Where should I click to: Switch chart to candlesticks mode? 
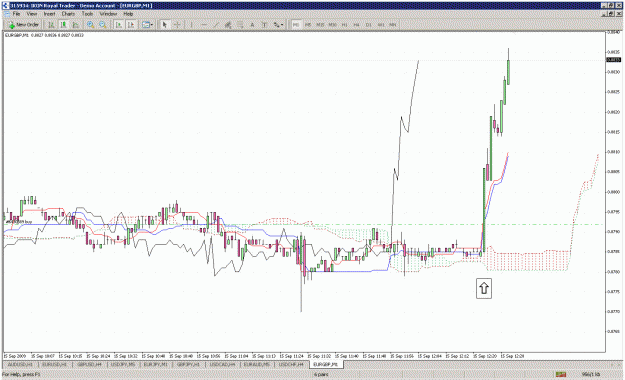(x=63, y=25)
